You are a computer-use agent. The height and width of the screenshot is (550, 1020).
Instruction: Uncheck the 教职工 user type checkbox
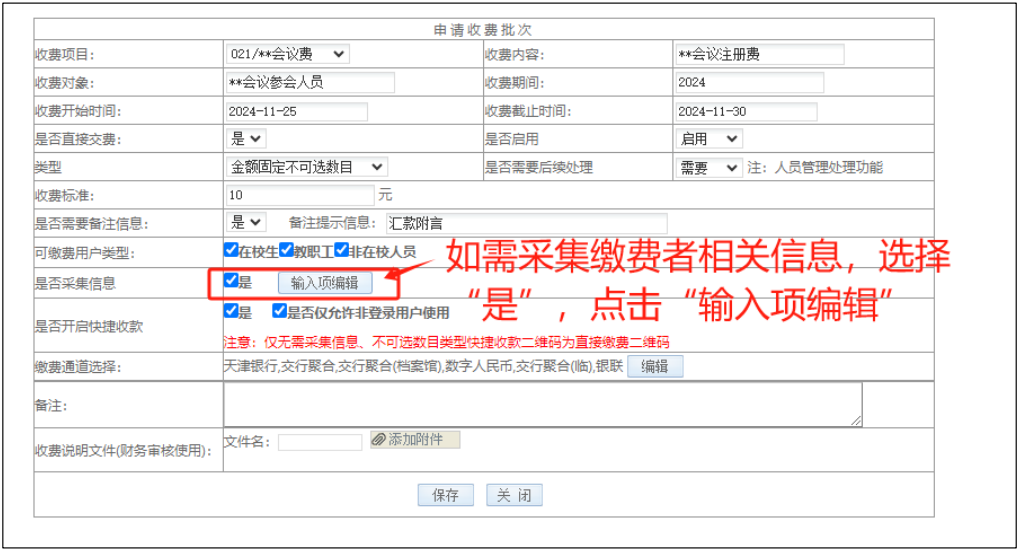[286, 250]
